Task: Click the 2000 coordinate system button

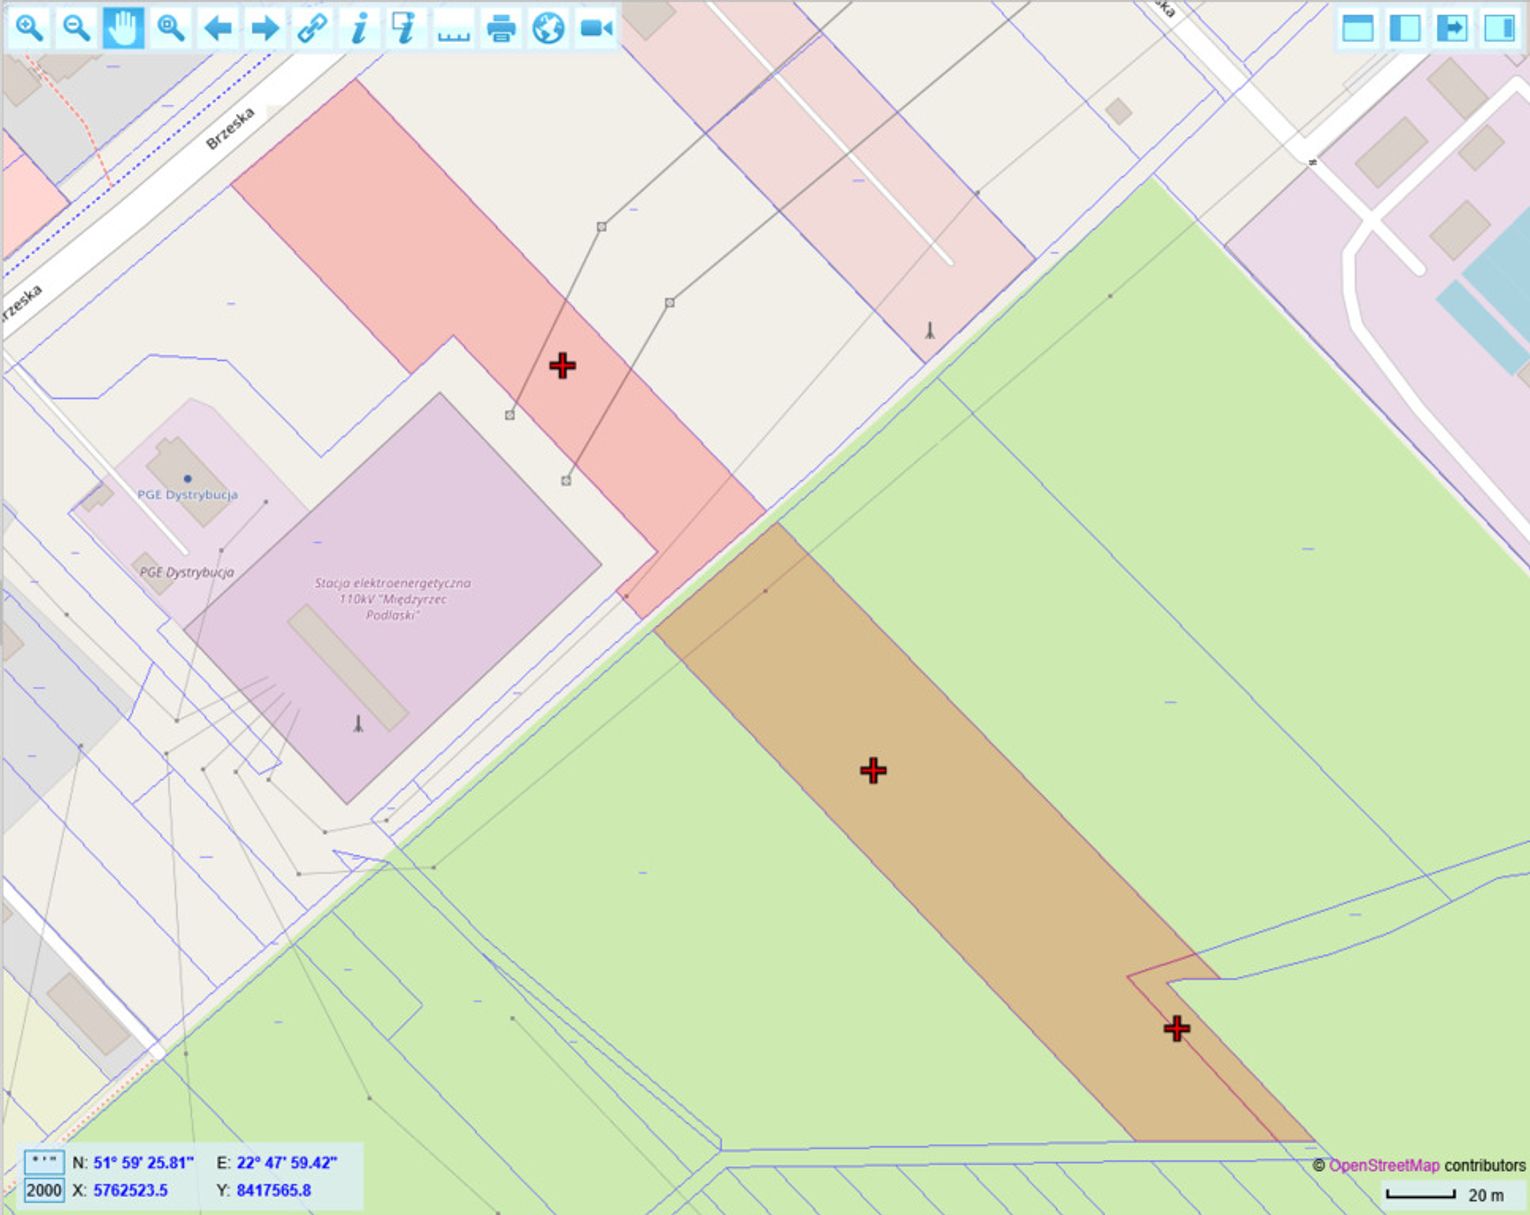Action: point(44,1190)
